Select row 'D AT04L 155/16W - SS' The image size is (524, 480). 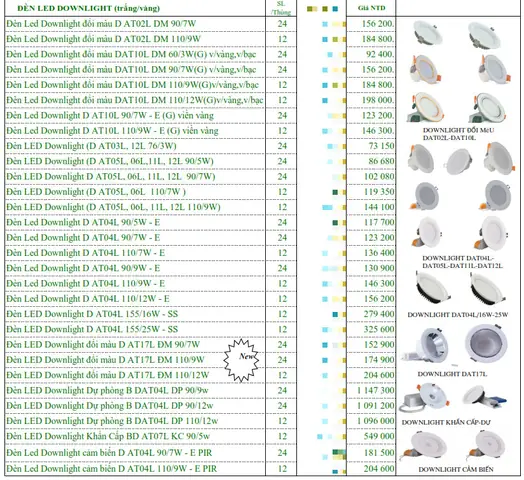click(92, 314)
